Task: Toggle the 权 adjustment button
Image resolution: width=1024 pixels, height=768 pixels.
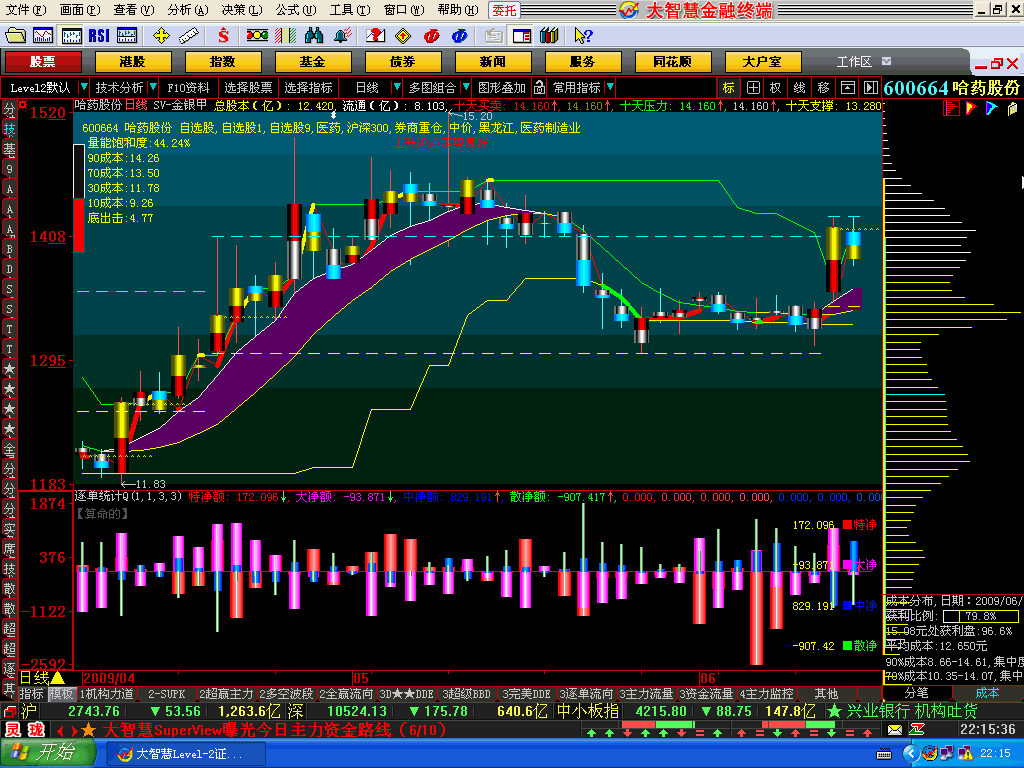Action: pyautogui.click(x=776, y=88)
